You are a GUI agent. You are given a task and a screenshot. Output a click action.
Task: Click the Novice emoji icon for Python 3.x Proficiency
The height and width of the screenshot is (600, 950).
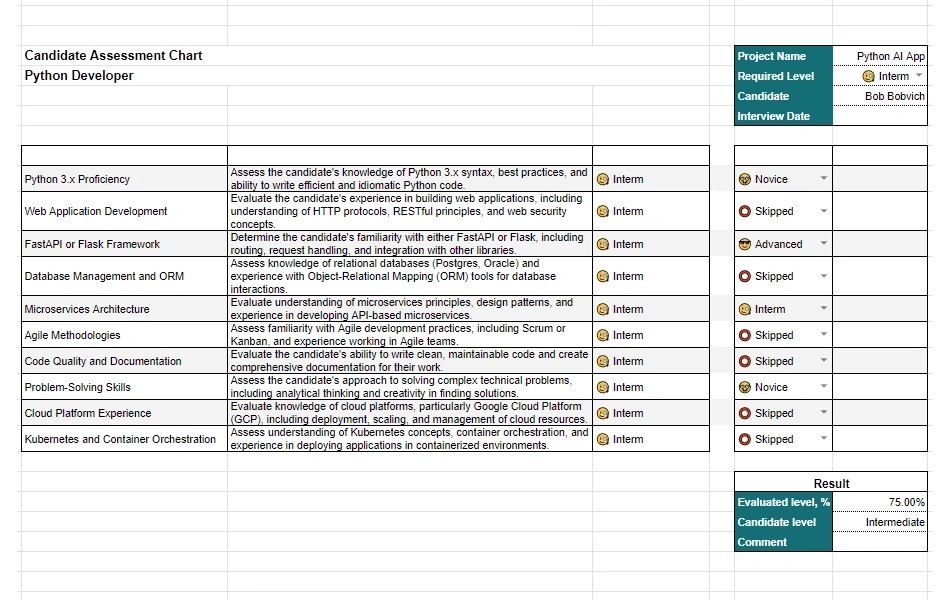(x=745, y=179)
